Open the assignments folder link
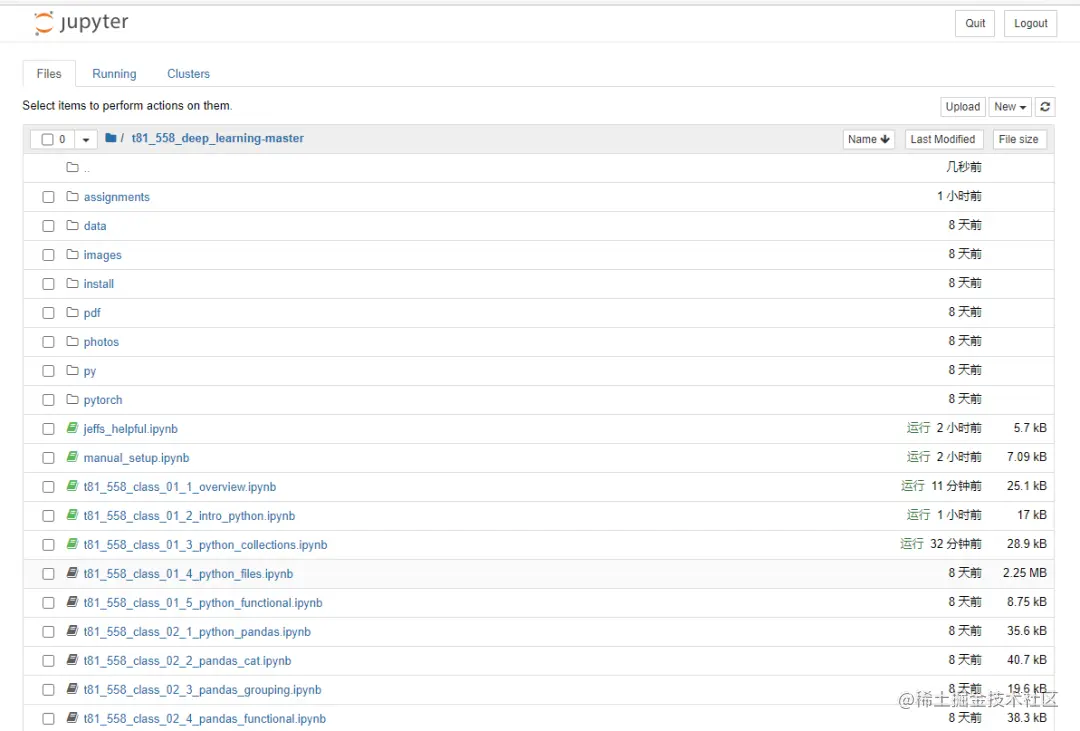Screen dimensions: 1080x731 pyautogui.click(x=116, y=197)
